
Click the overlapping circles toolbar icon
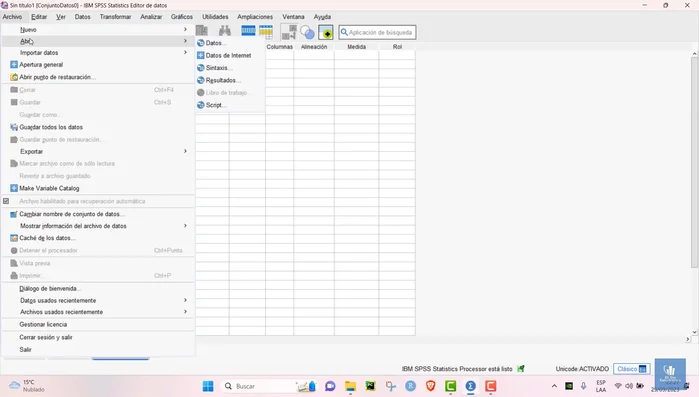tap(307, 32)
